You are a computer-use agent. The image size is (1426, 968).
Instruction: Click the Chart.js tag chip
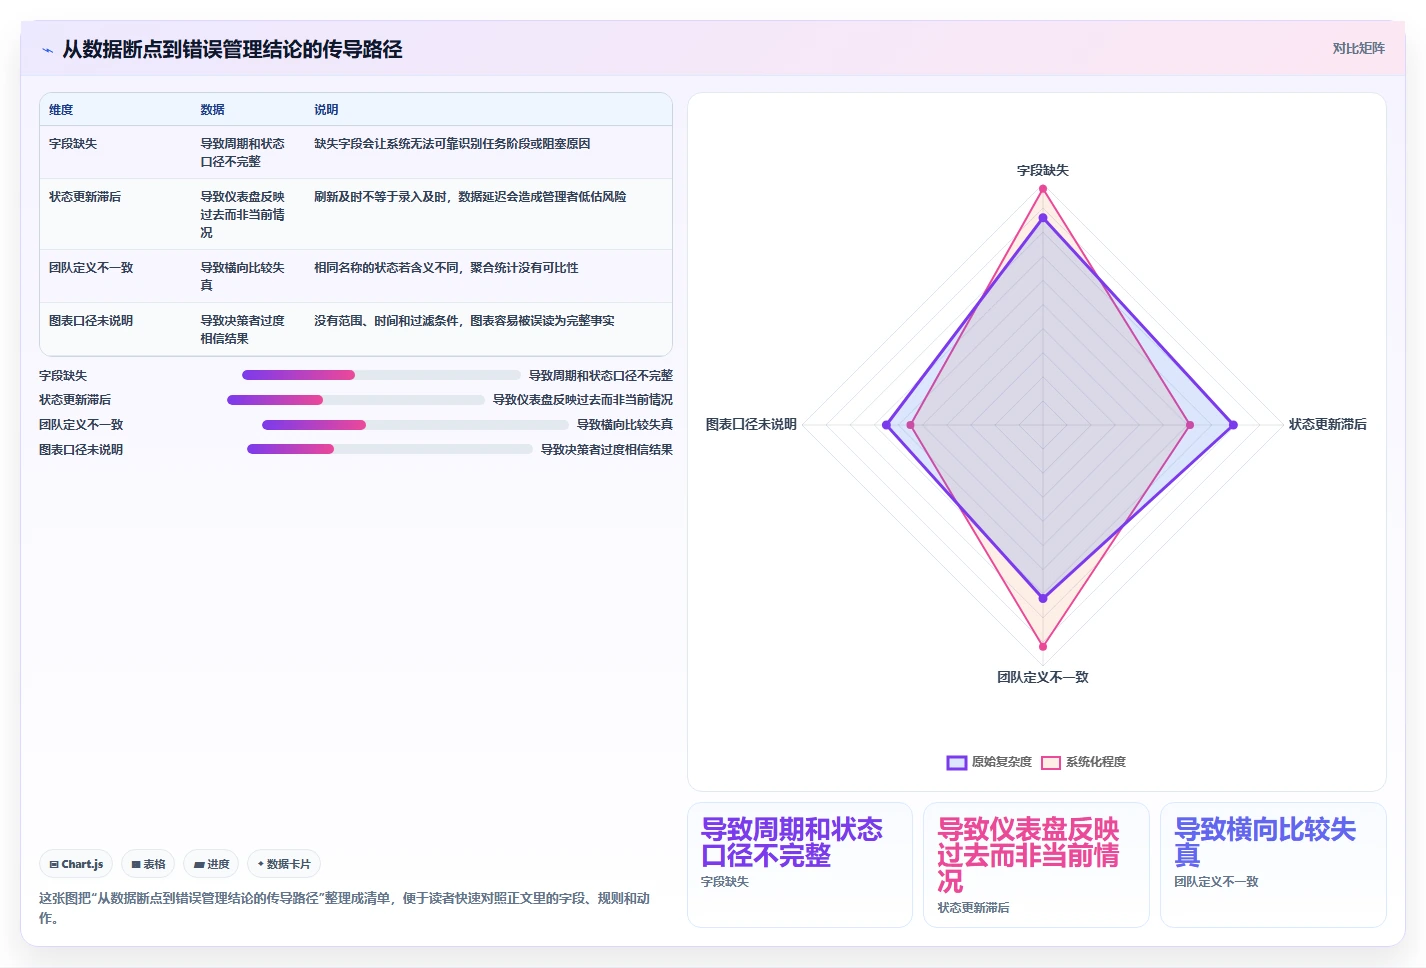[x=76, y=864]
